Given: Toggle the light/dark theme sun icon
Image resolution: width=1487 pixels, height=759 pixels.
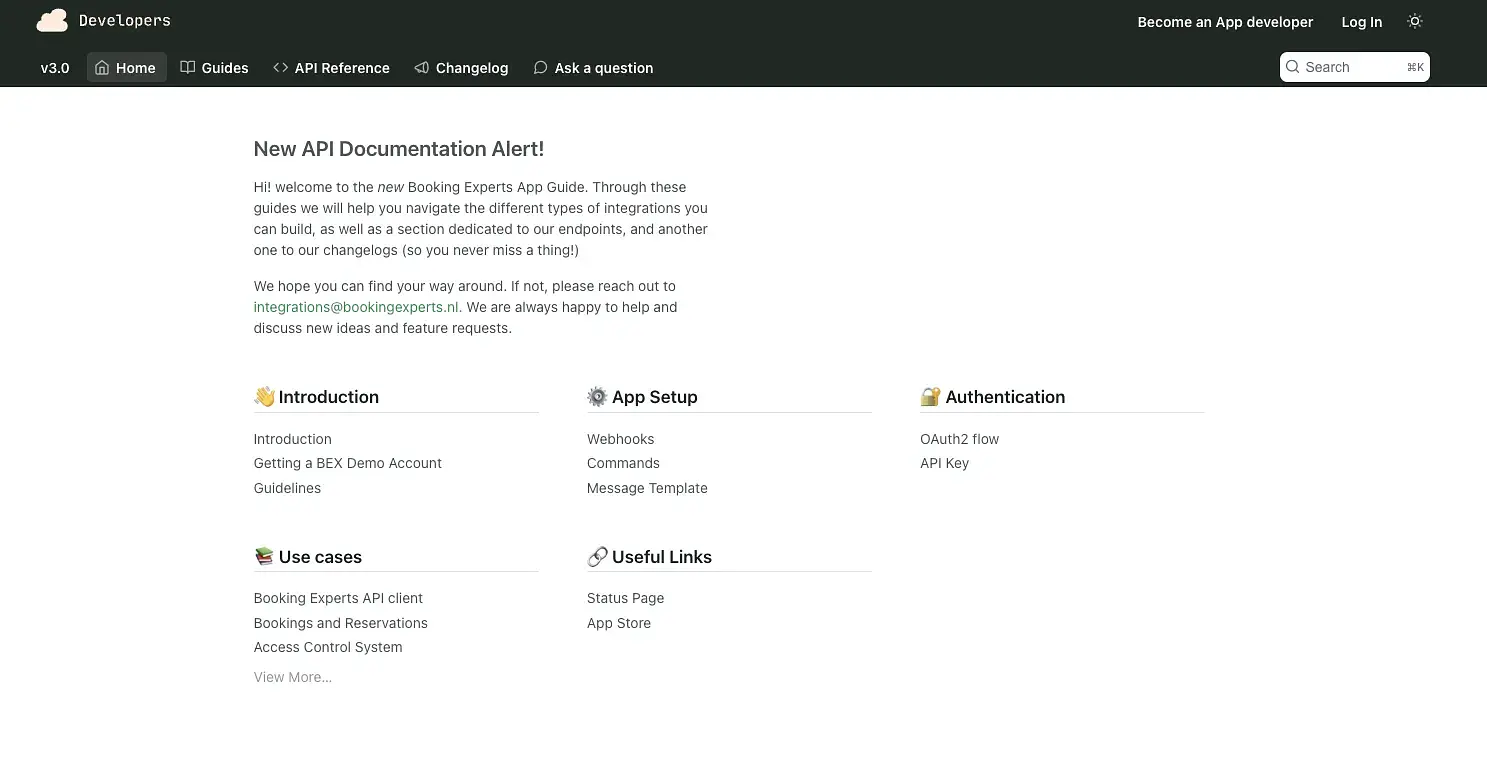Looking at the screenshot, I should point(1414,21).
